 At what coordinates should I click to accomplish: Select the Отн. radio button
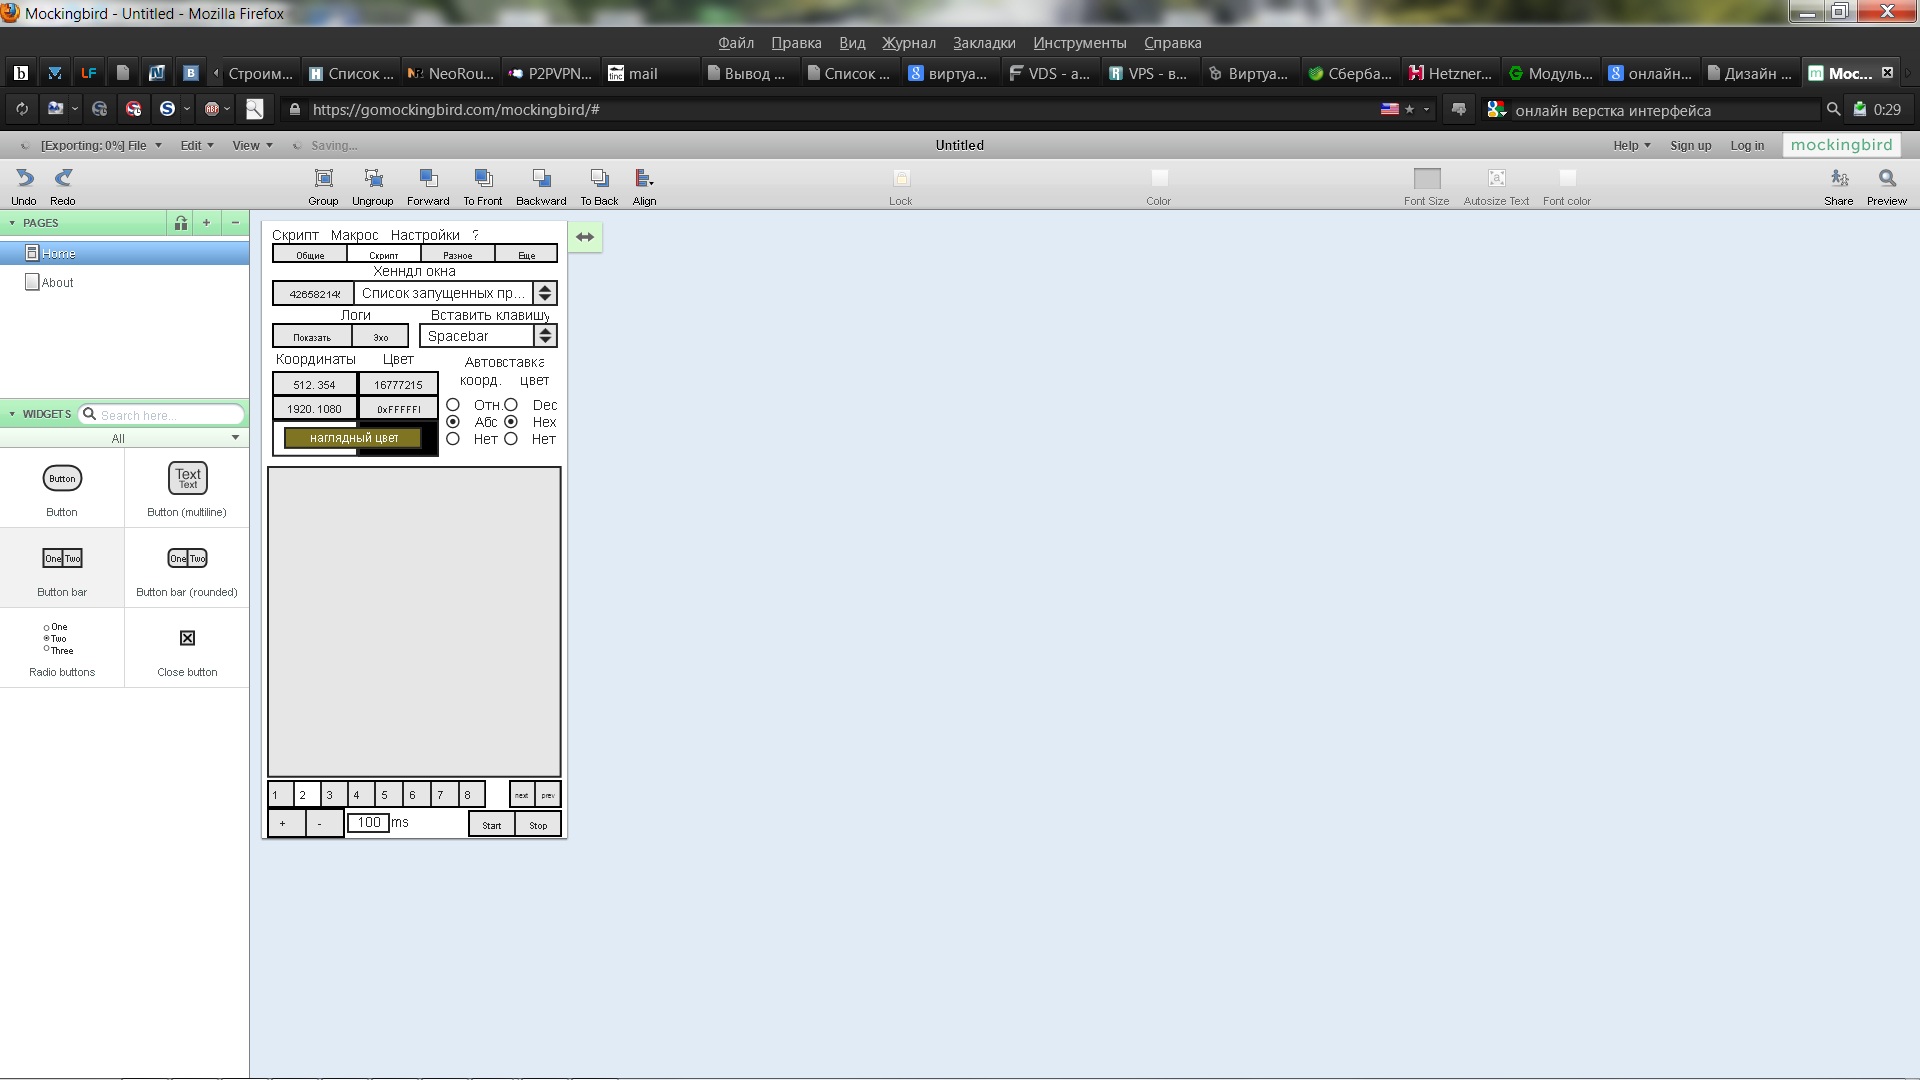point(453,405)
